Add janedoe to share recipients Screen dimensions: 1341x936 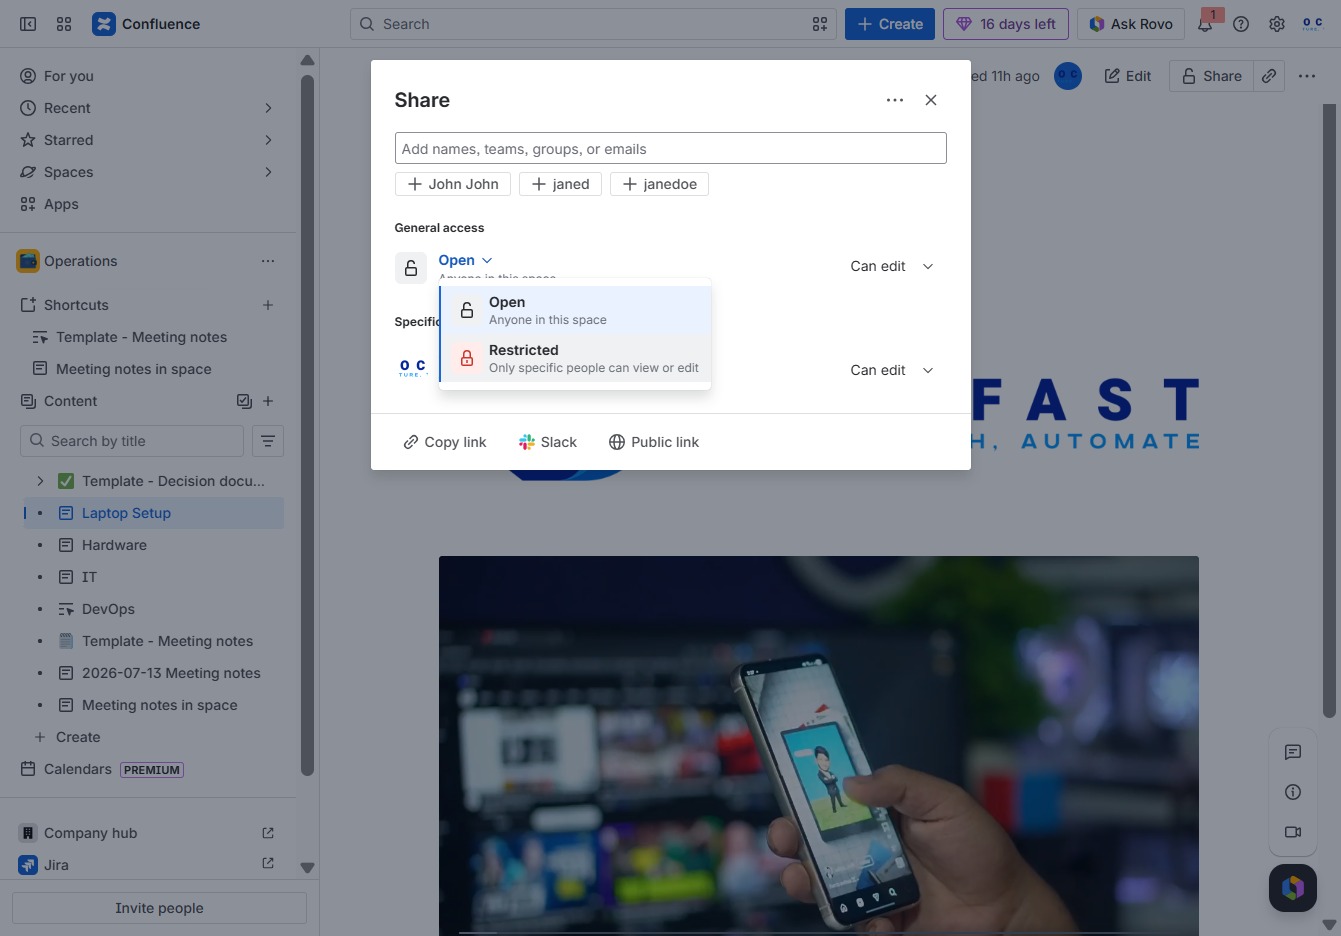click(x=659, y=184)
